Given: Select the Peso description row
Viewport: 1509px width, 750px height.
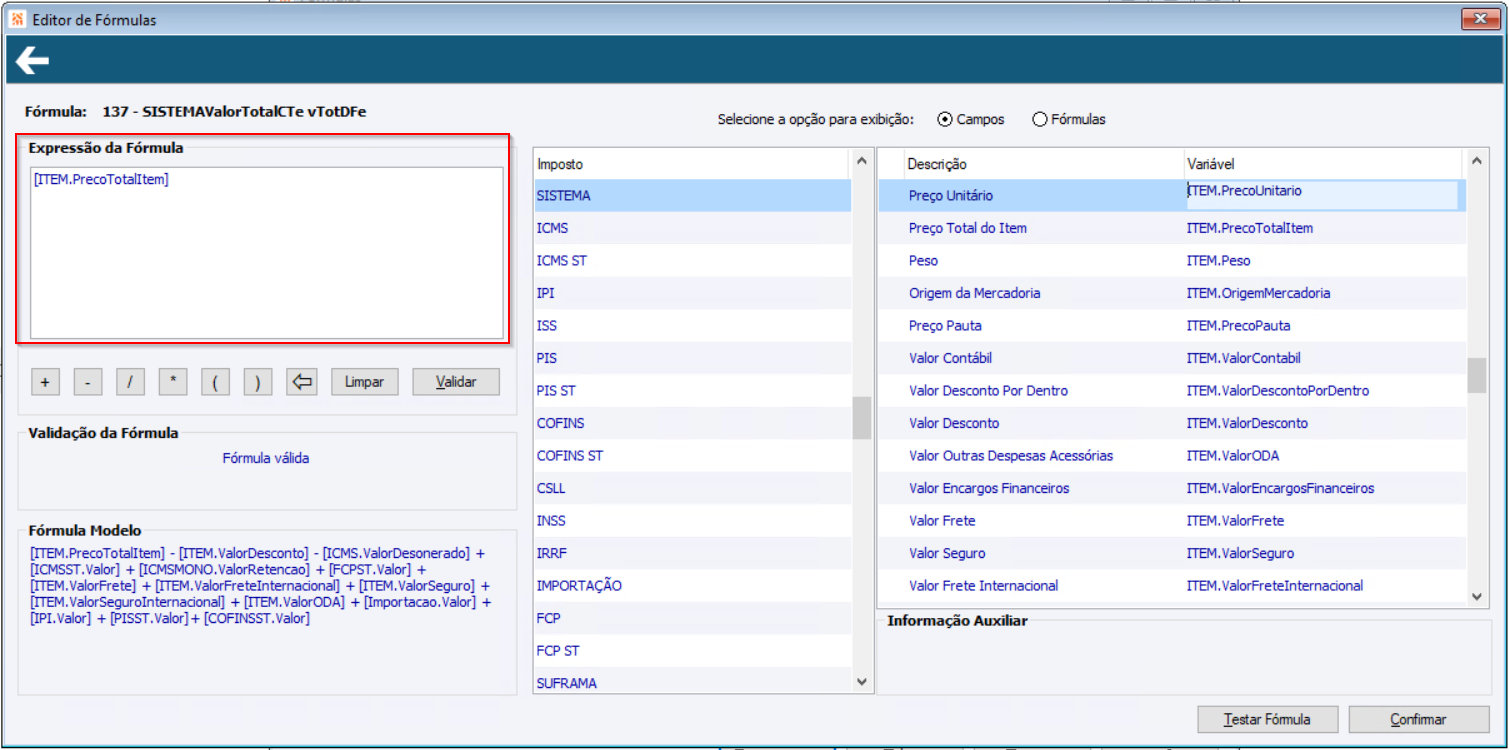Looking at the screenshot, I should (x=1170, y=261).
